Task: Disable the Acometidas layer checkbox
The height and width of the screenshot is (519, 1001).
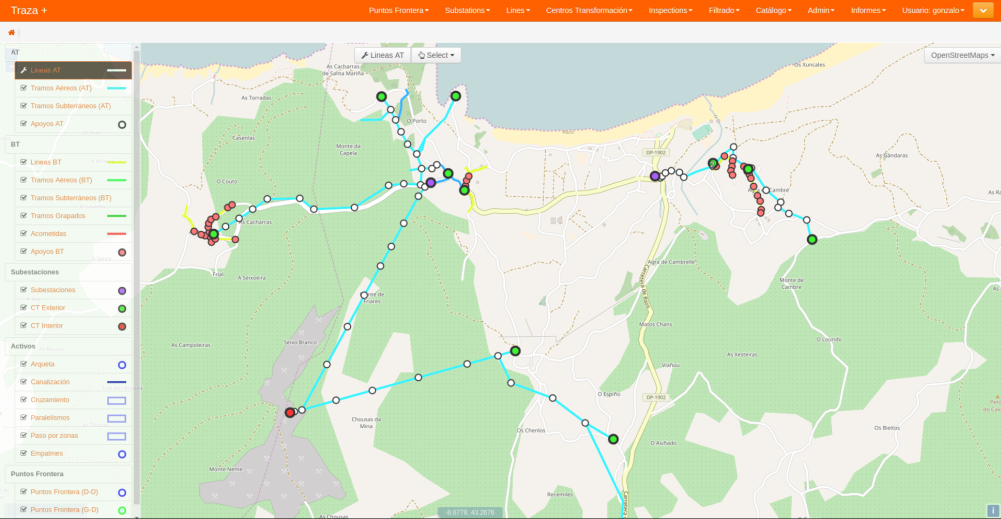Action: (24, 234)
